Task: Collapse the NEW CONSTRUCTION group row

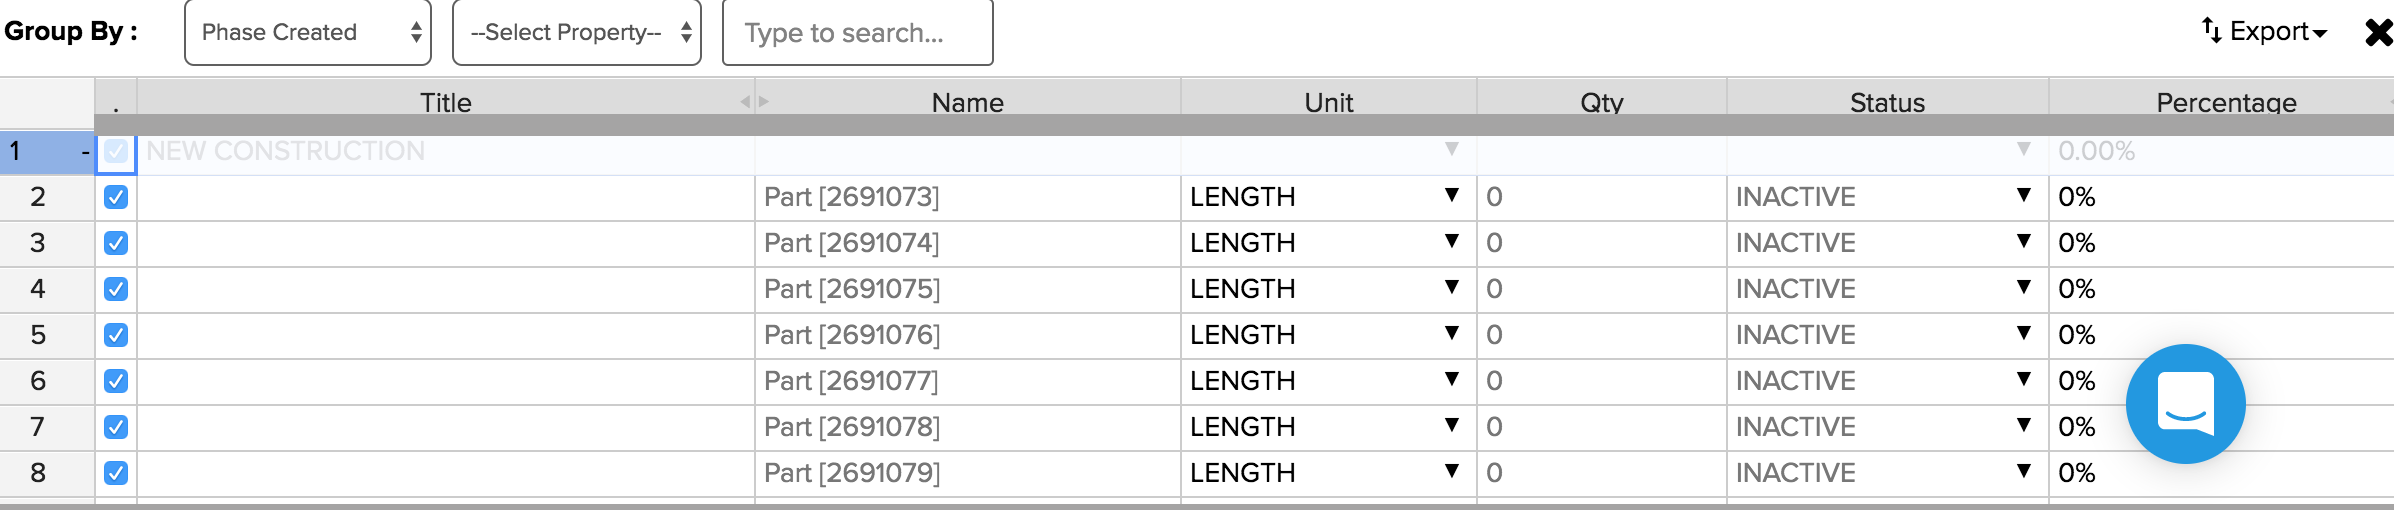Action: click(85, 152)
